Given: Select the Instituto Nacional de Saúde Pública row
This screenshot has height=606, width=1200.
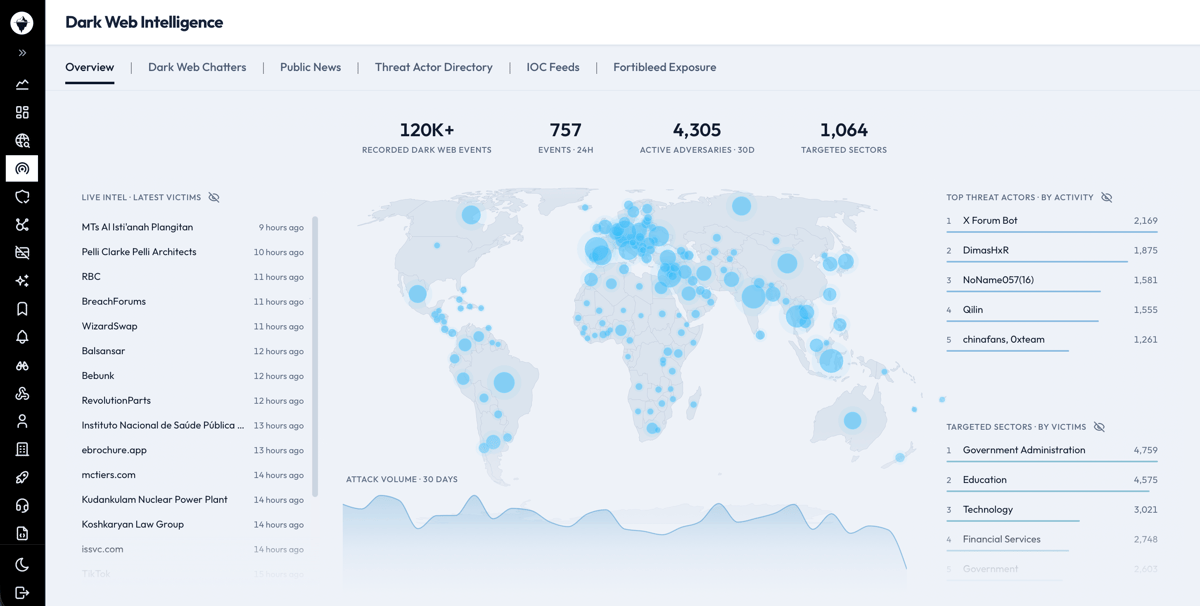Looking at the screenshot, I should click(193, 425).
